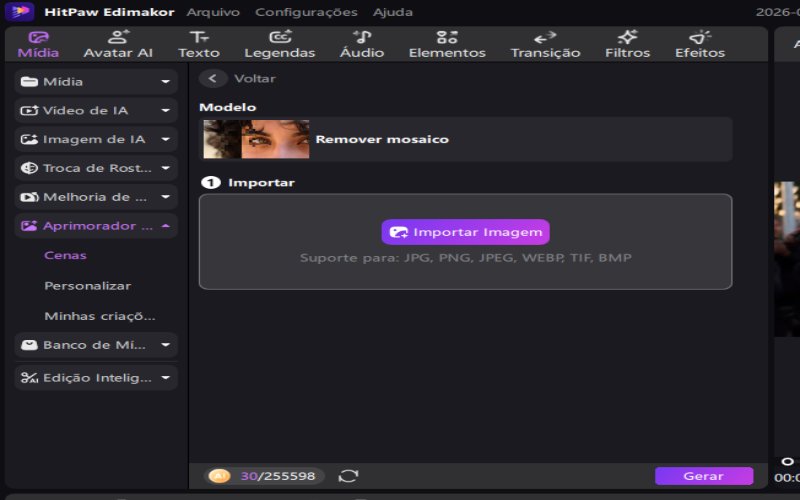This screenshot has width=800, height=500.
Task: Select the Cenas sub-item
Action: click(65, 255)
